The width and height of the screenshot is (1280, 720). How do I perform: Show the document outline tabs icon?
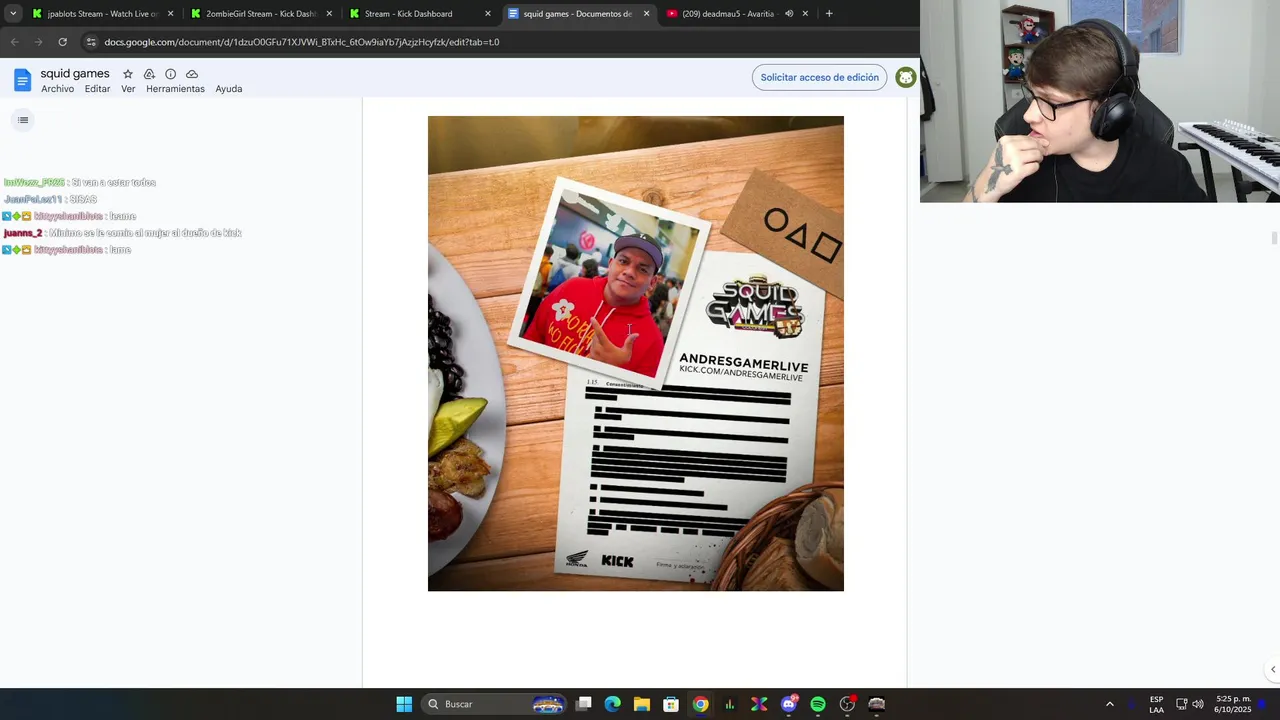point(23,120)
